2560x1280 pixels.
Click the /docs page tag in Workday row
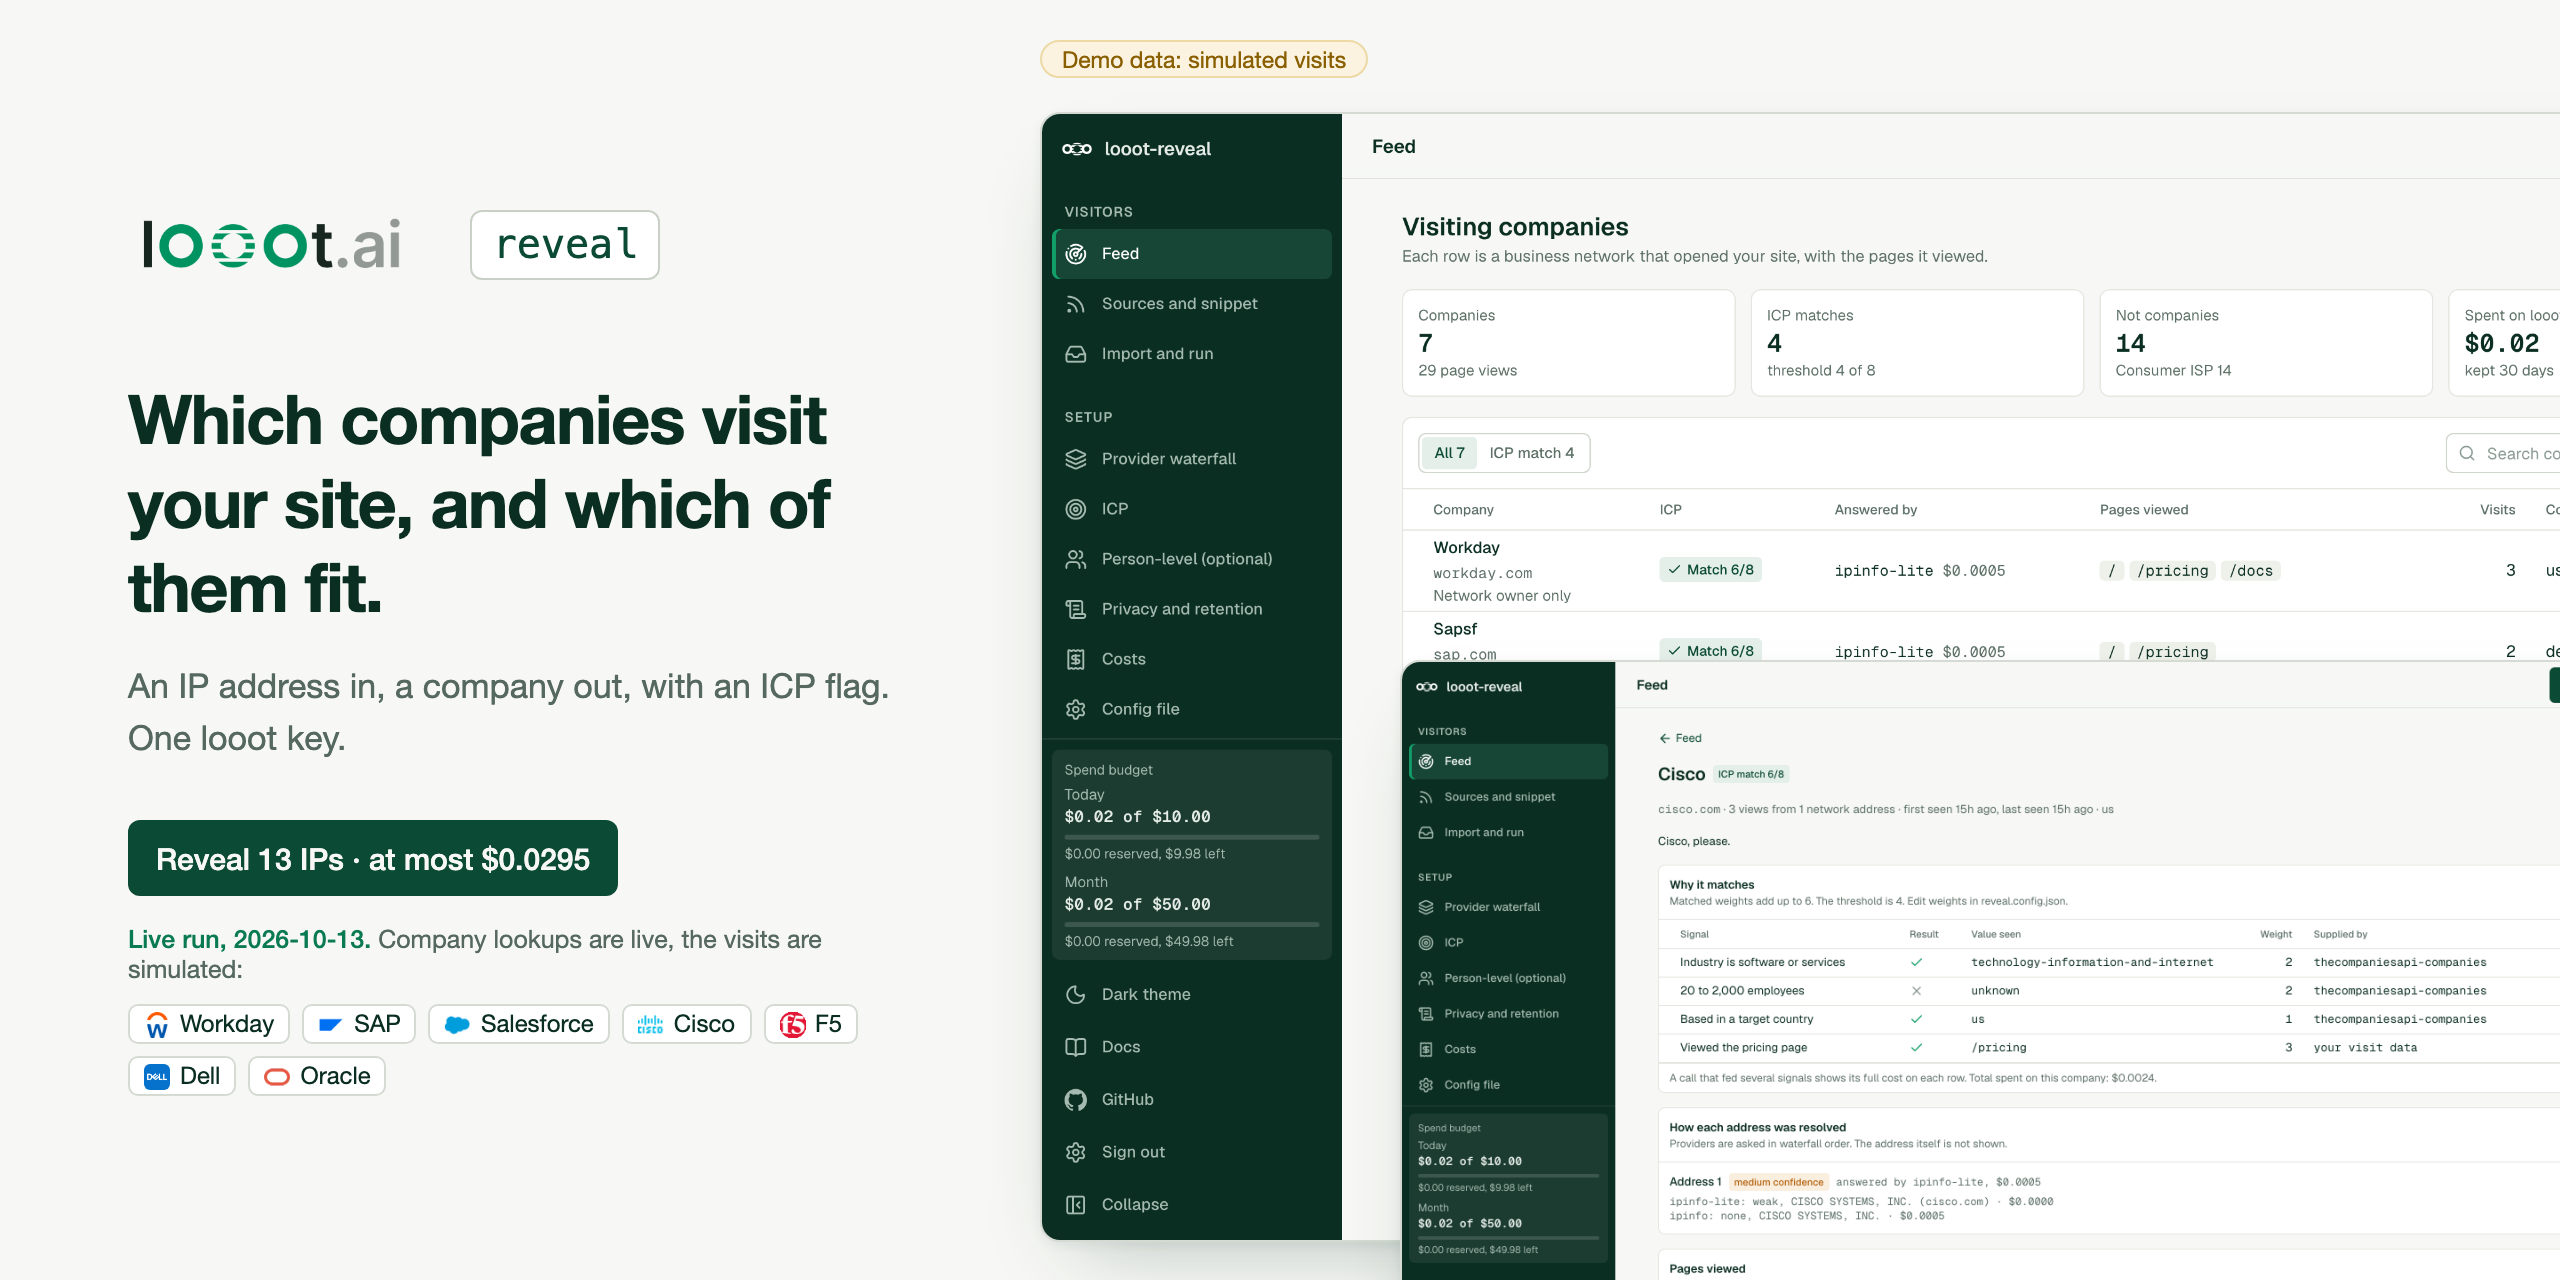click(2251, 571)
